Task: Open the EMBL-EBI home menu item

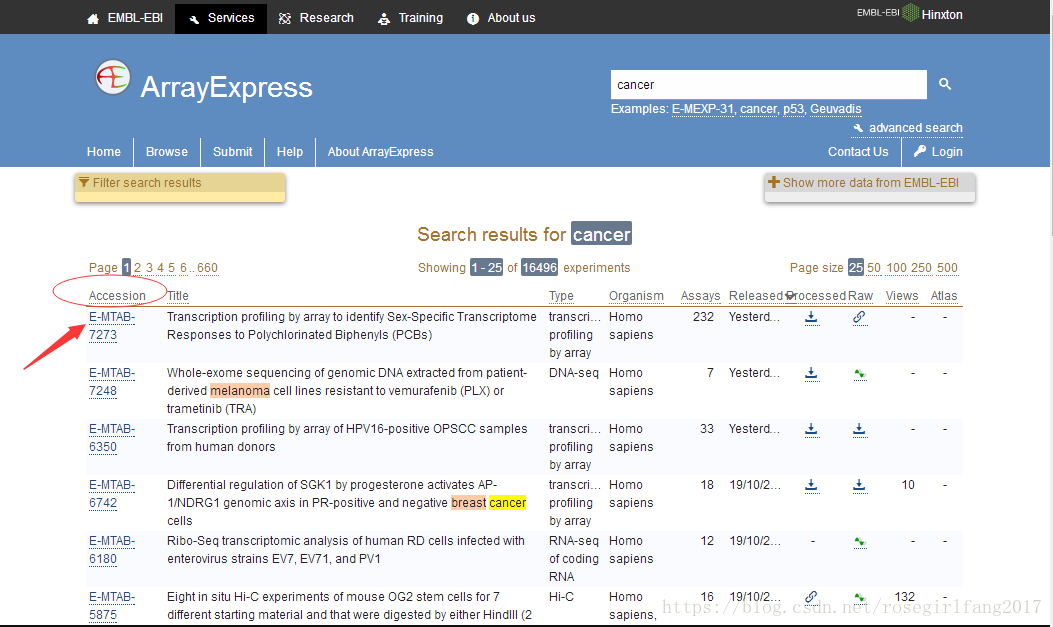Action: (x=125, y=18)
